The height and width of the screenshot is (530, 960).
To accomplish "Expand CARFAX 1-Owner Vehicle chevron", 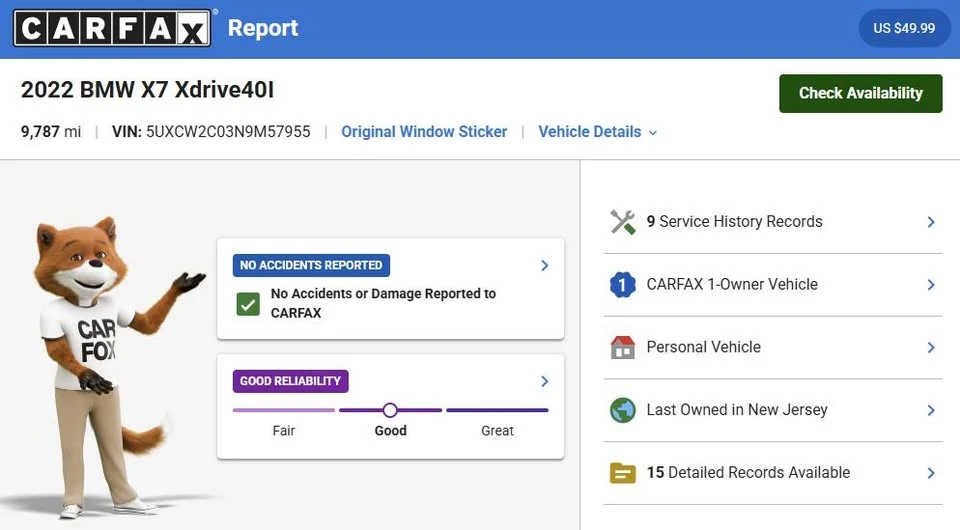I will click(x=931, y=285).
